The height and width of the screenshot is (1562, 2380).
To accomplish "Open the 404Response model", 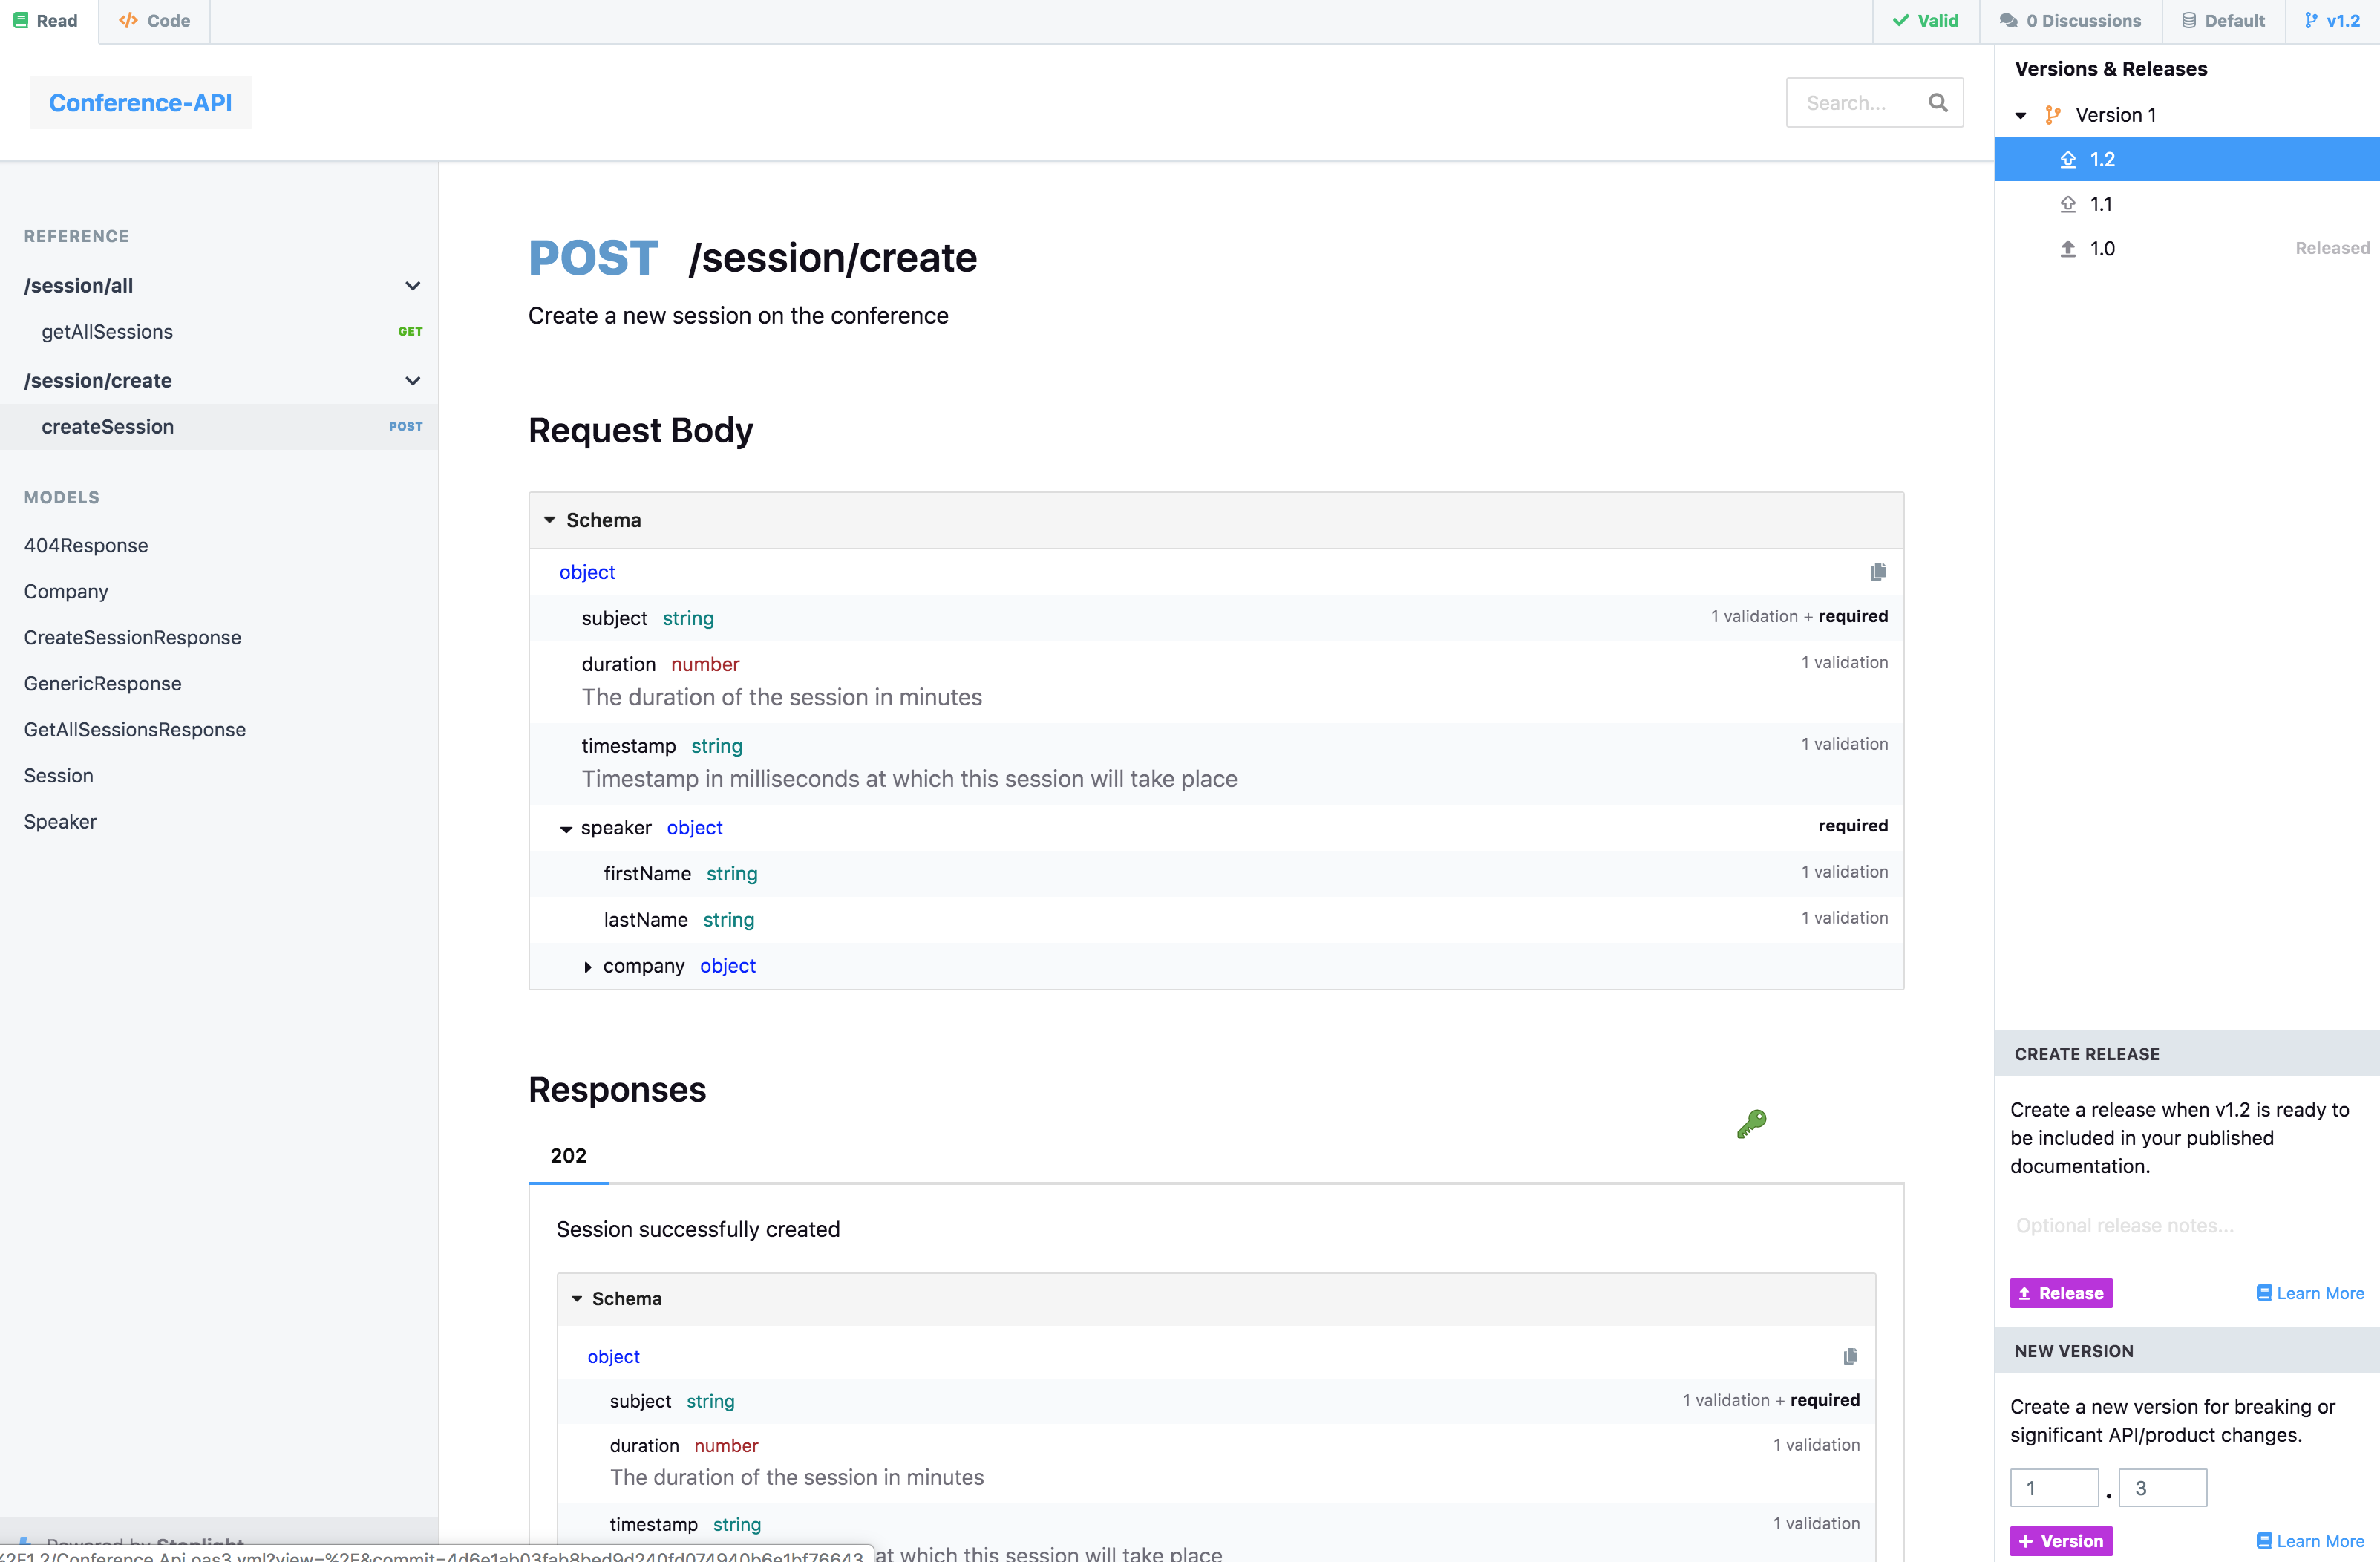I will [x=86, y=545].
